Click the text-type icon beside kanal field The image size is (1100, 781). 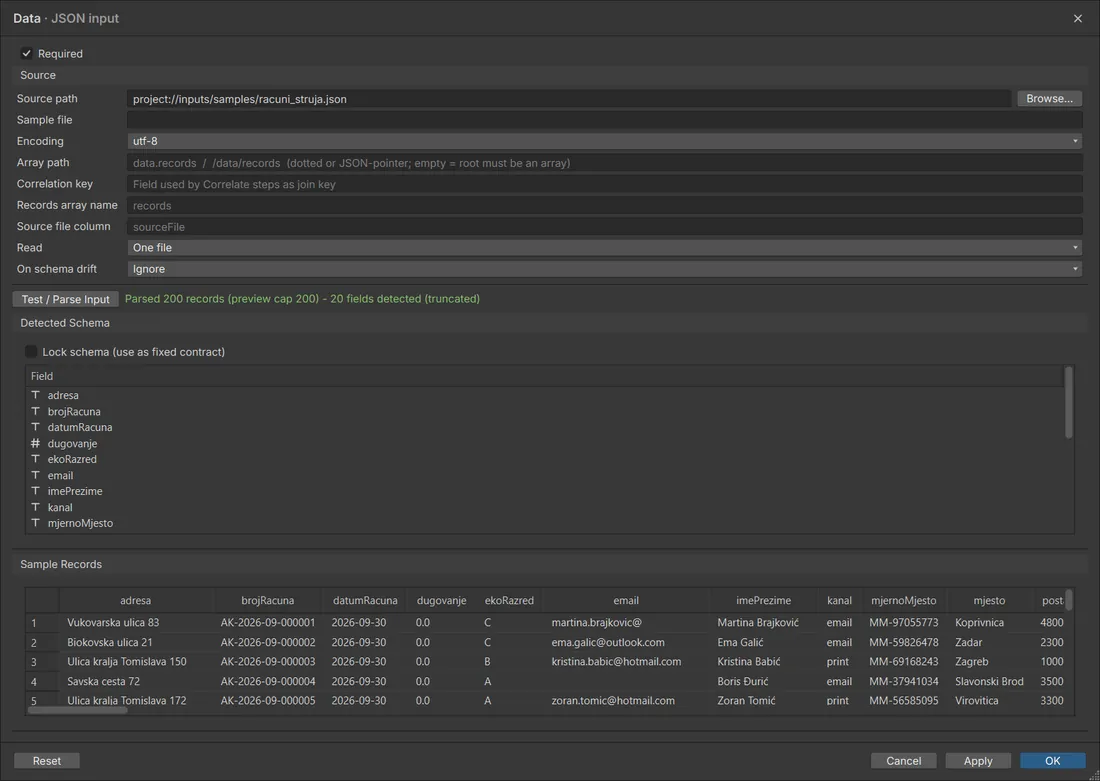[x=35, y=507]
